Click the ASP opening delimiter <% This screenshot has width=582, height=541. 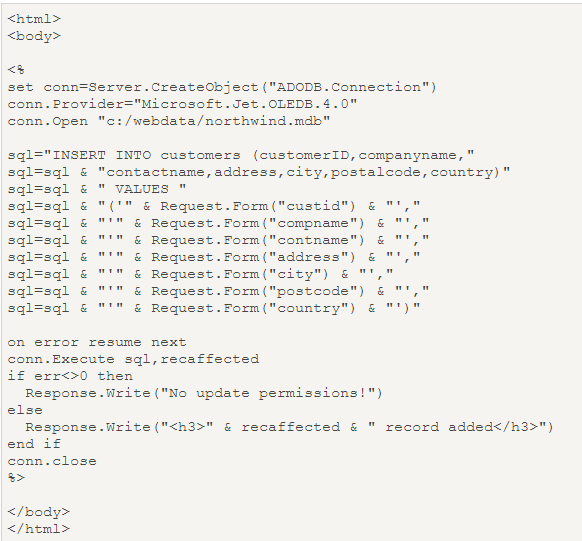pyautogui.click(x=16, y=70)
